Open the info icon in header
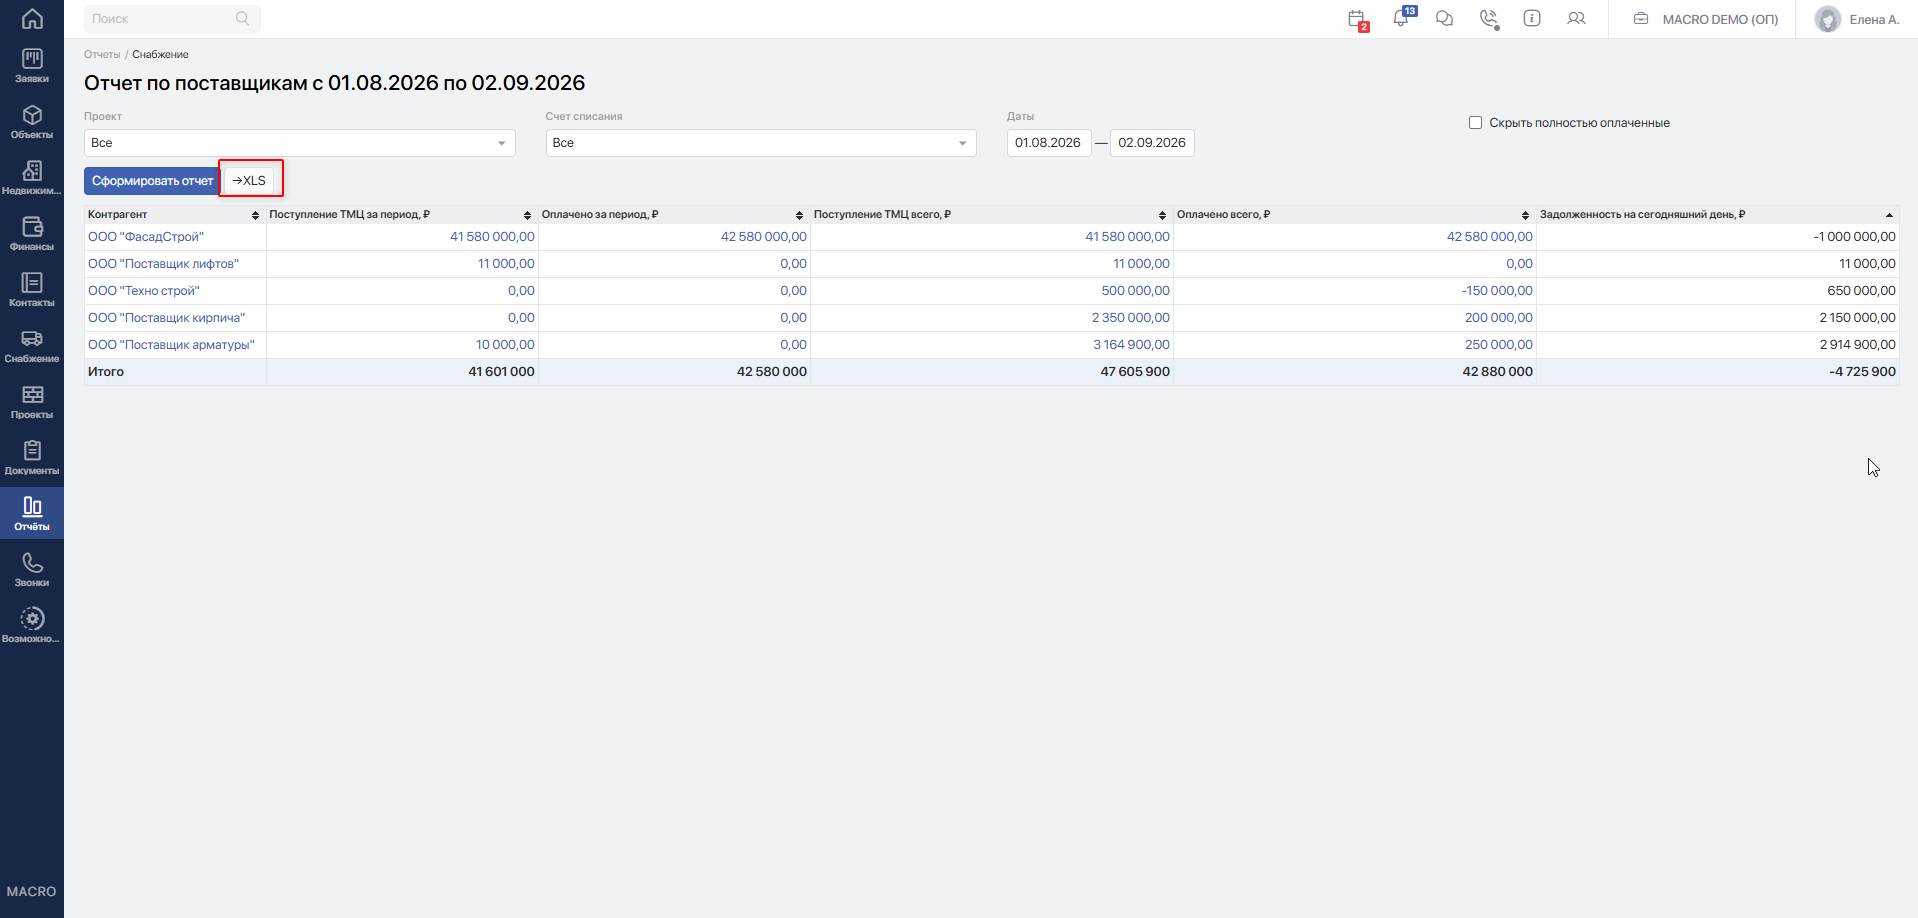 click(1532, 18)
